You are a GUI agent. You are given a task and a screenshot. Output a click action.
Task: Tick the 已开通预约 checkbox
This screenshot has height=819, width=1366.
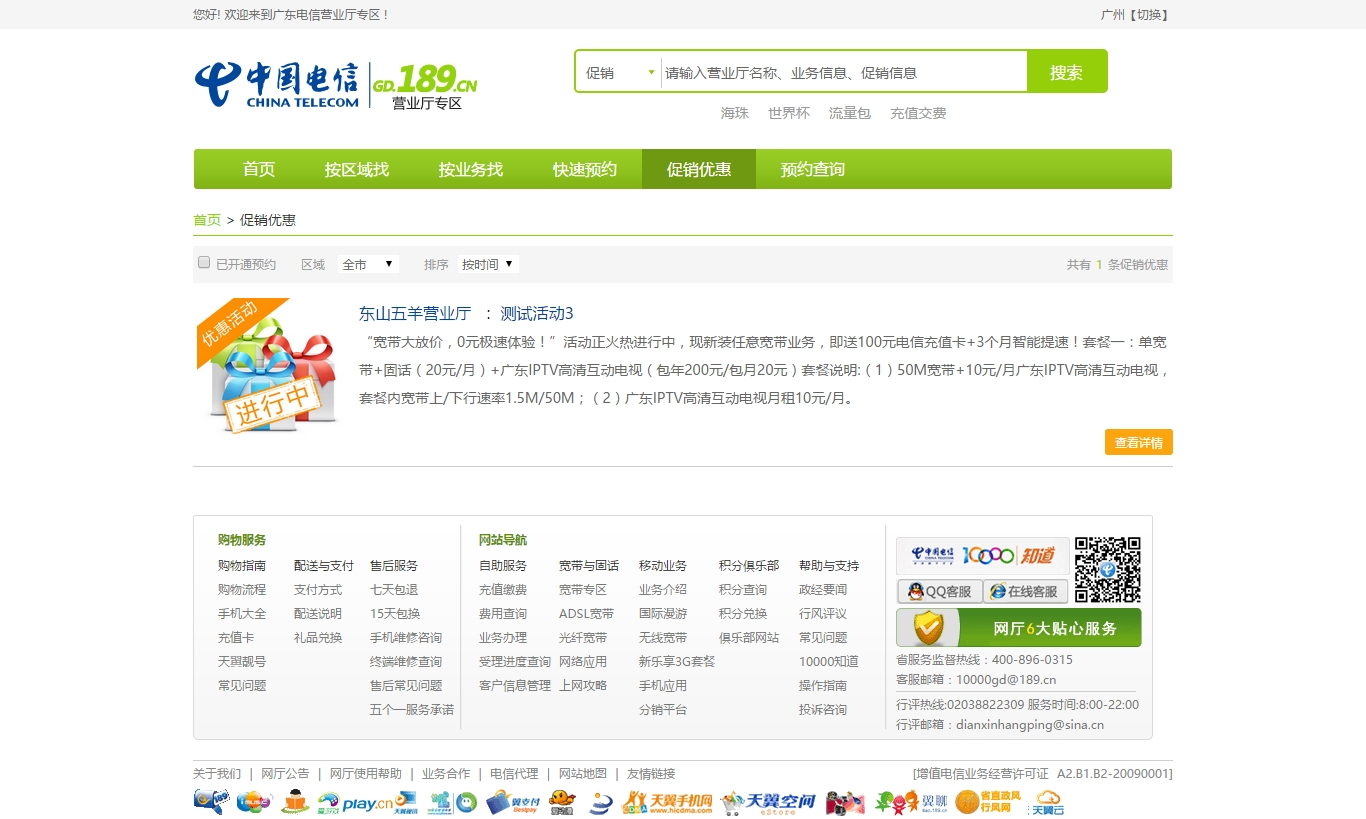coord(204,263)
